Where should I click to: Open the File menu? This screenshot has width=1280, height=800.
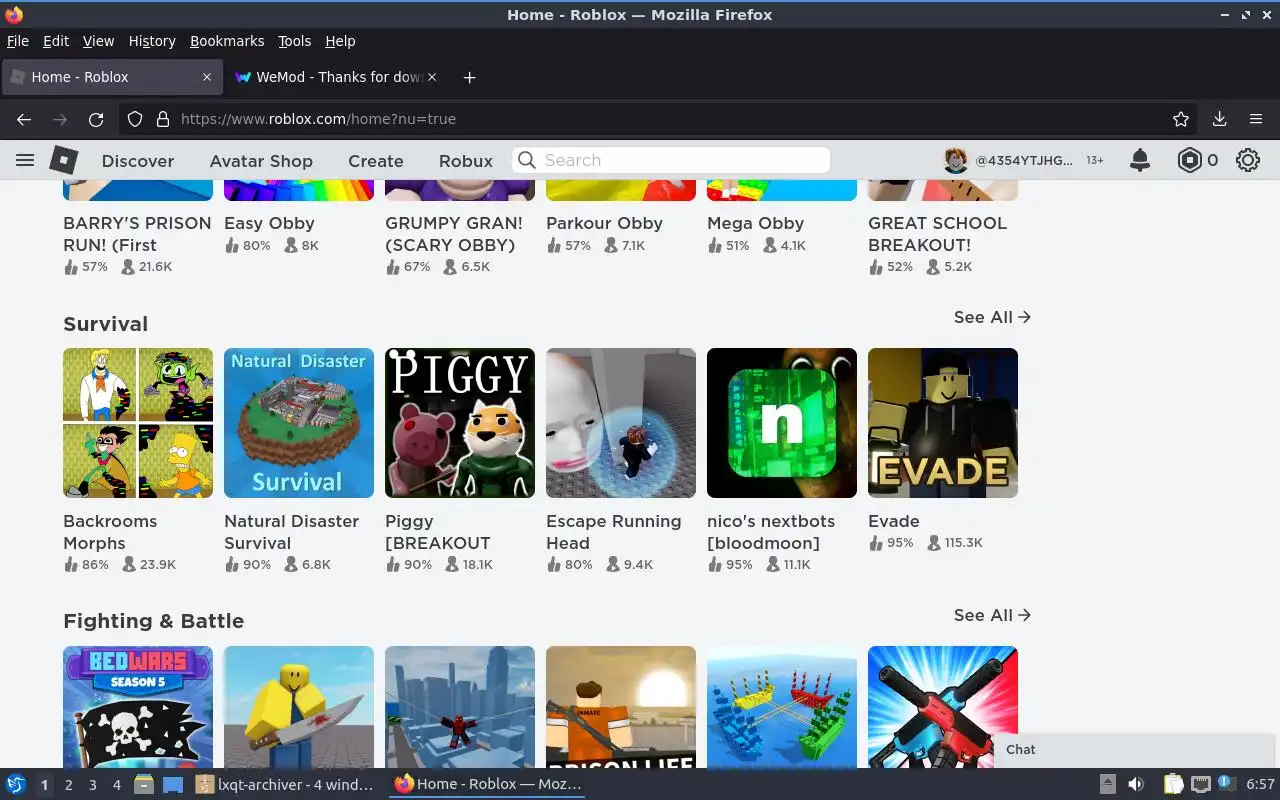[18, 41]
